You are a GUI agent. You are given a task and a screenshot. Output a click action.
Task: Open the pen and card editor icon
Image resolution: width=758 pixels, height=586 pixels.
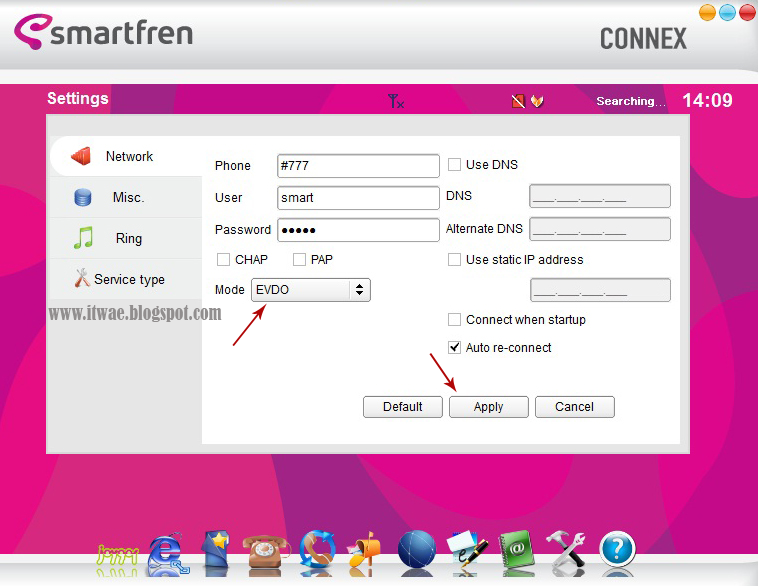[x=467, y=549]
